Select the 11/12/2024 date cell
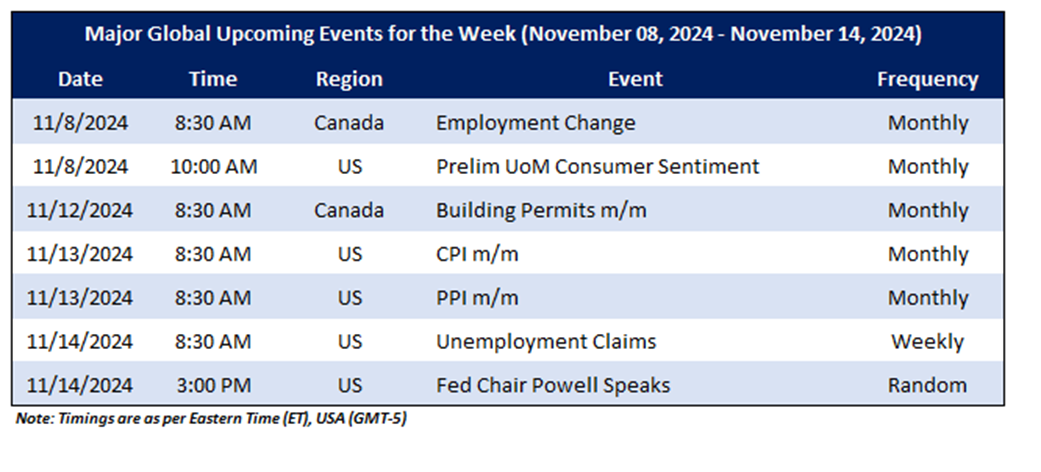1041x472 pixels. pos(80,211)
